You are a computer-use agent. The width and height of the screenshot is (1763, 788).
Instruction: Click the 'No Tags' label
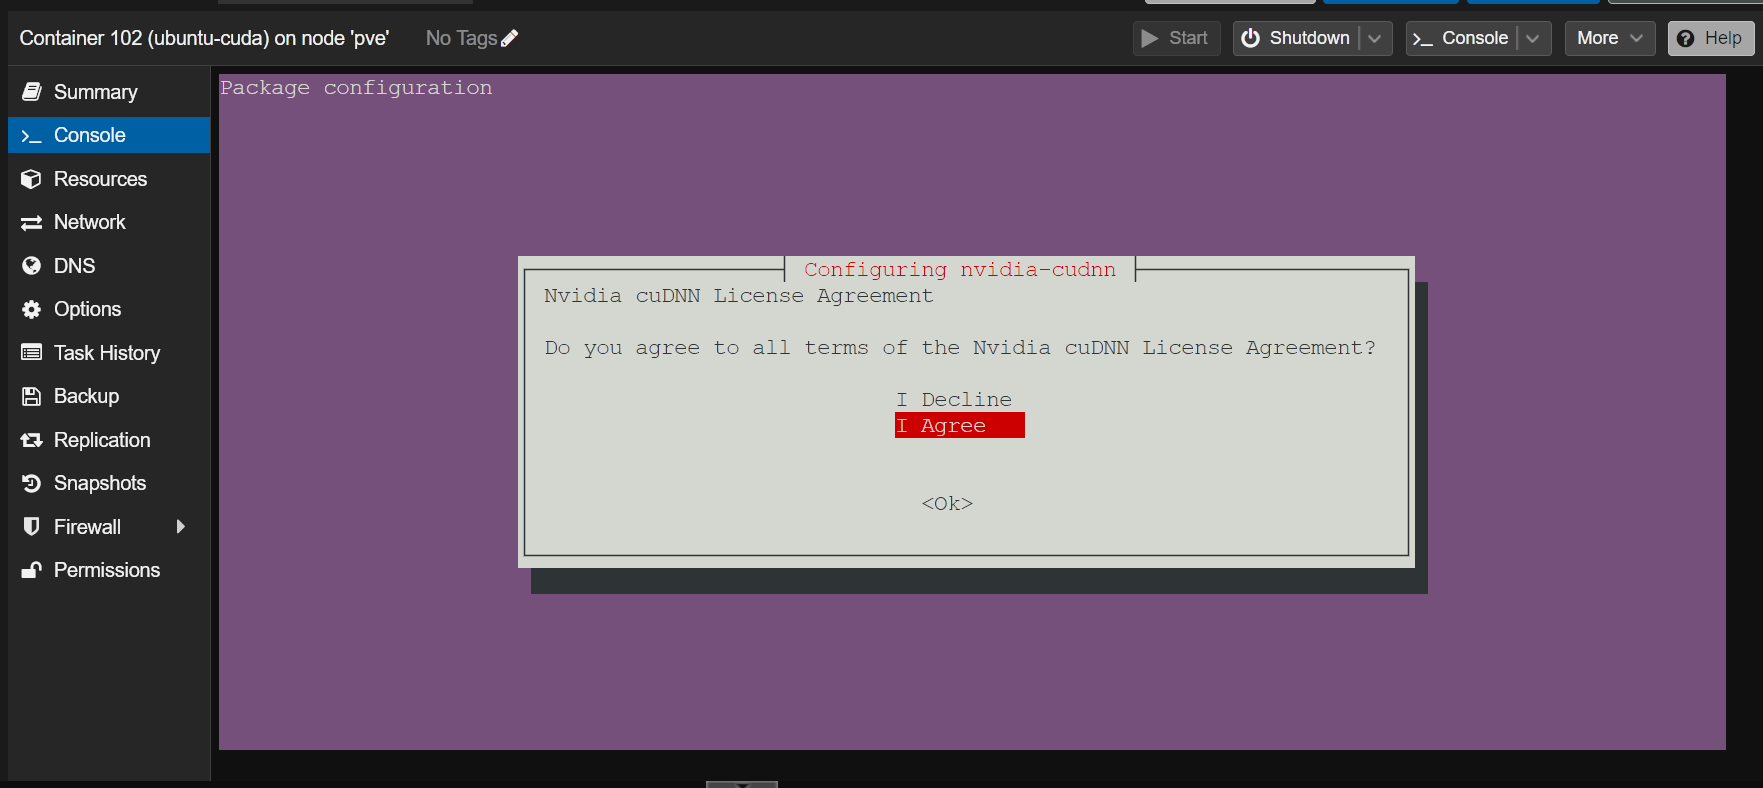pyautogui.click(x=461, y=38)
